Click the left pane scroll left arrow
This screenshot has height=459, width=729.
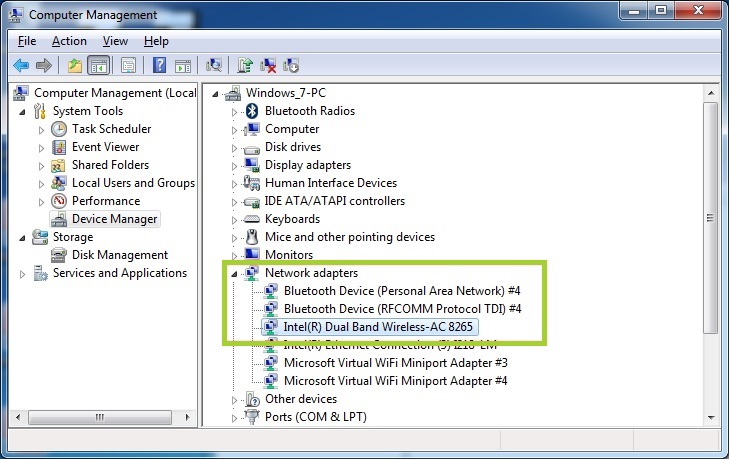click(x=18, y=417)
